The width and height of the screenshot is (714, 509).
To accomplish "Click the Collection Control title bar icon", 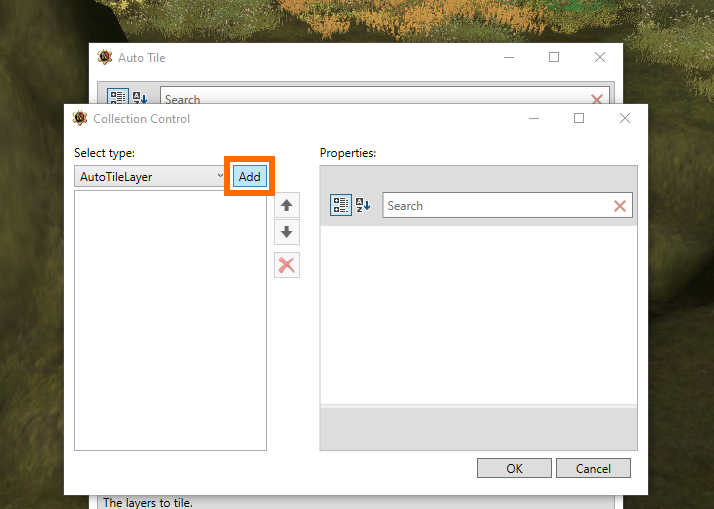I will pyautogui.click(x=80, y=118).
